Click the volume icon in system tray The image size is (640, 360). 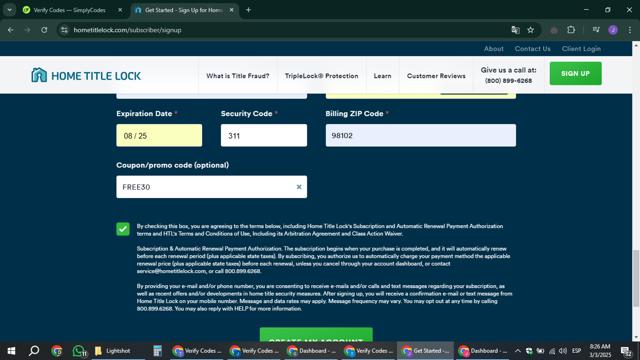point(562,351)
